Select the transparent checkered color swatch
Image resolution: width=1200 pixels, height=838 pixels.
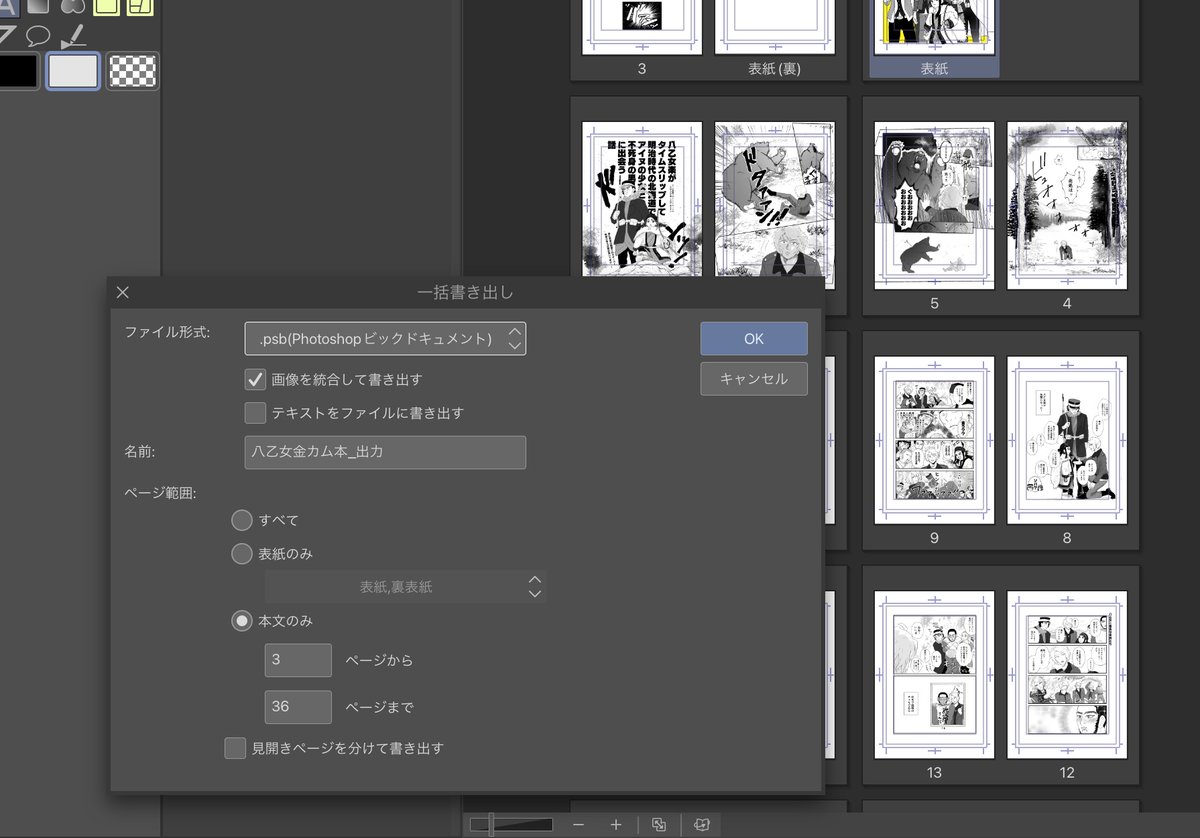(133, 71)
